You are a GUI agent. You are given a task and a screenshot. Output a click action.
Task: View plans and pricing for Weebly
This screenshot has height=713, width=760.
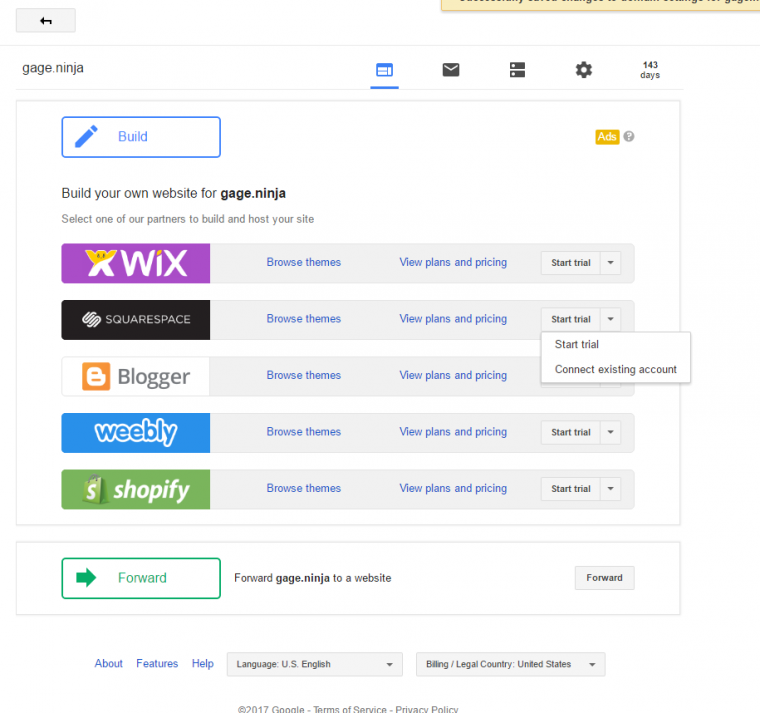point(453,432)
